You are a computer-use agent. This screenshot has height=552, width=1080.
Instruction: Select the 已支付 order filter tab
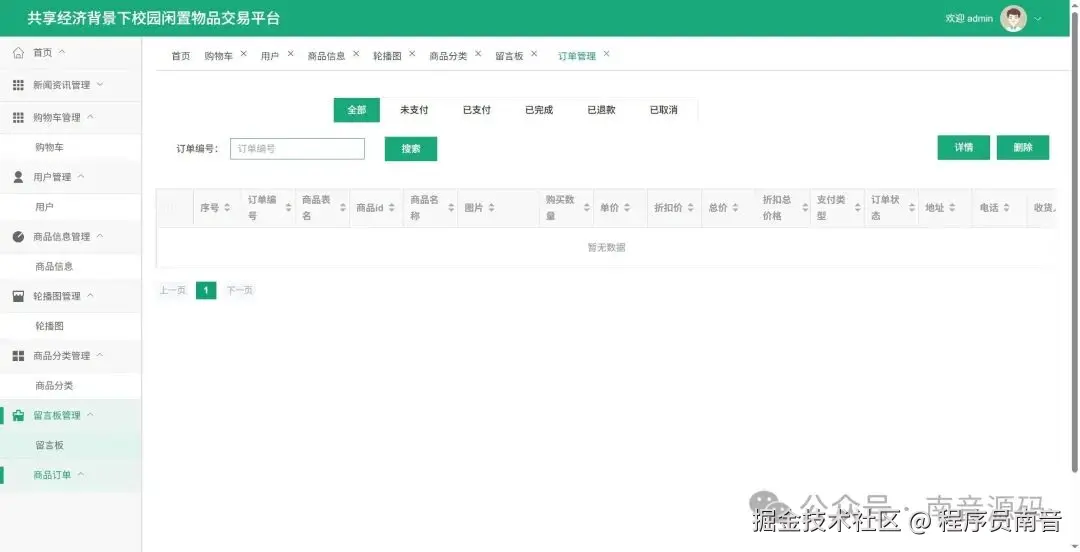tap(477, 110)
